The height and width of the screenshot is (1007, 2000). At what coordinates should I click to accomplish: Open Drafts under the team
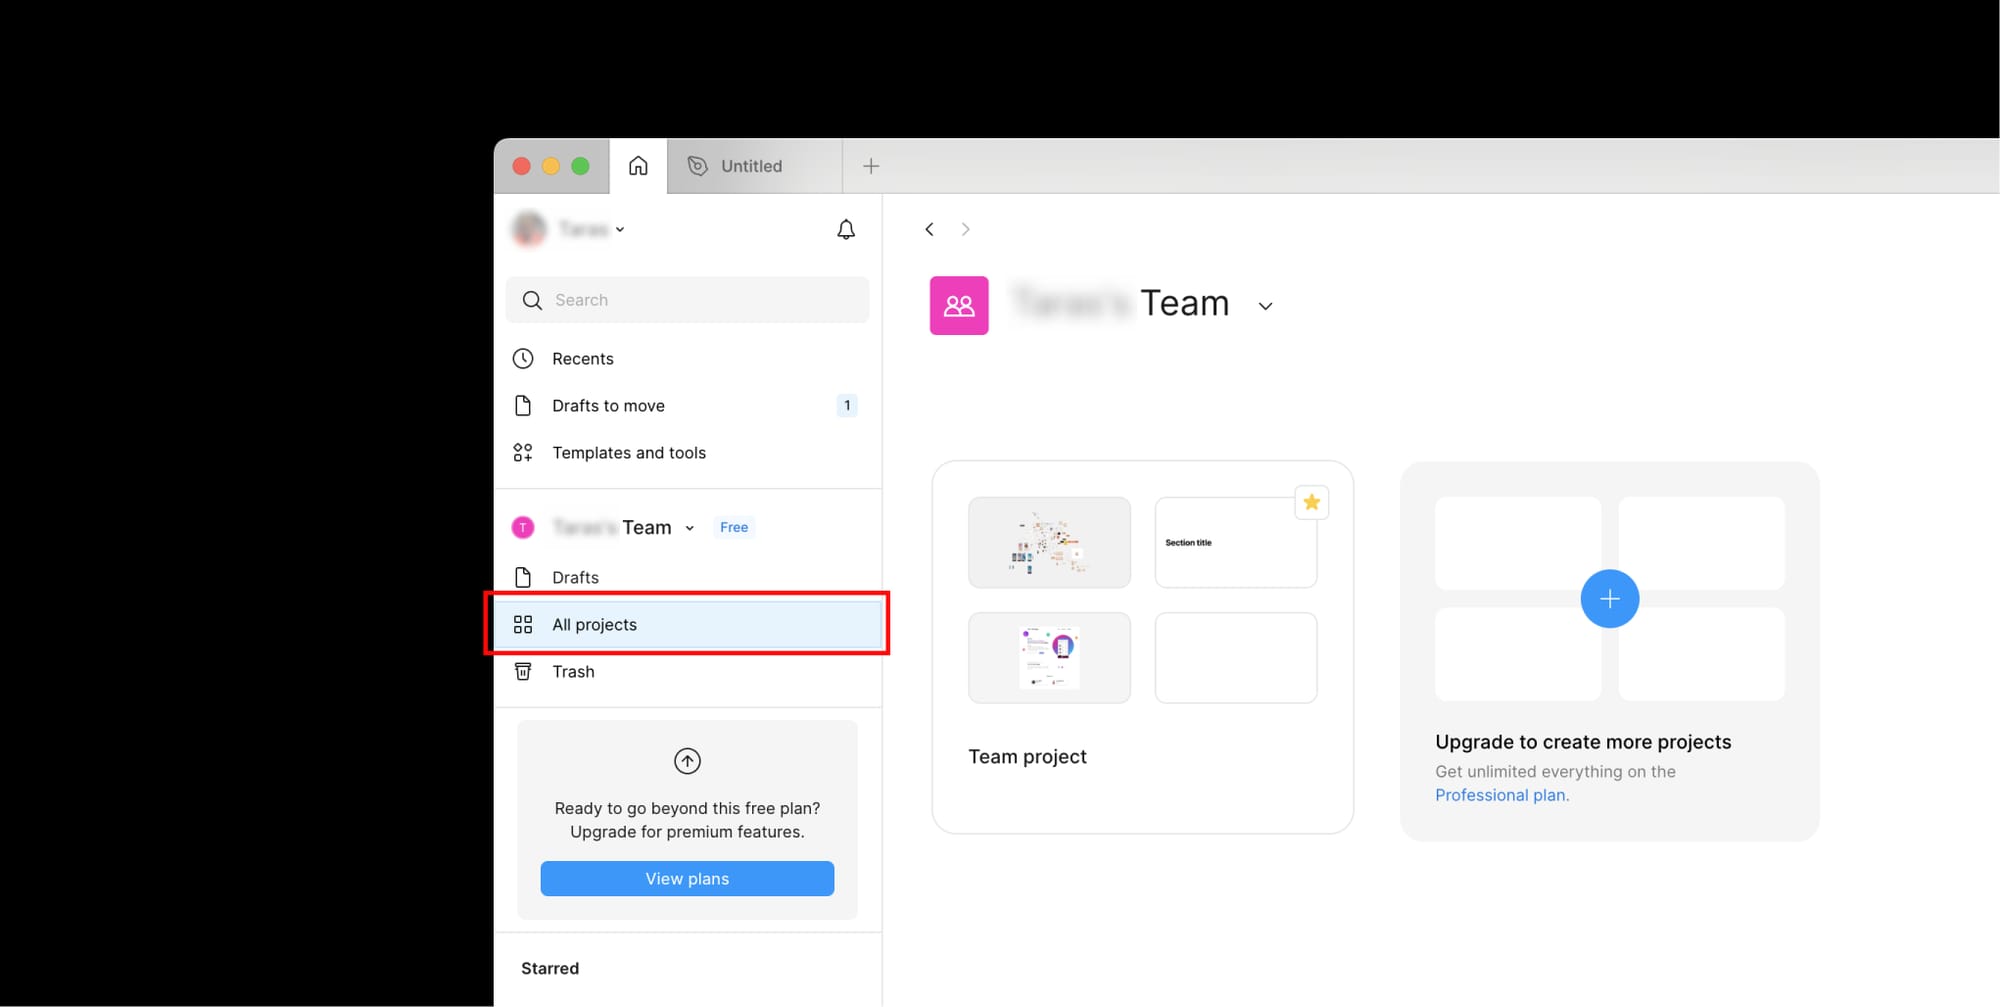687,578
